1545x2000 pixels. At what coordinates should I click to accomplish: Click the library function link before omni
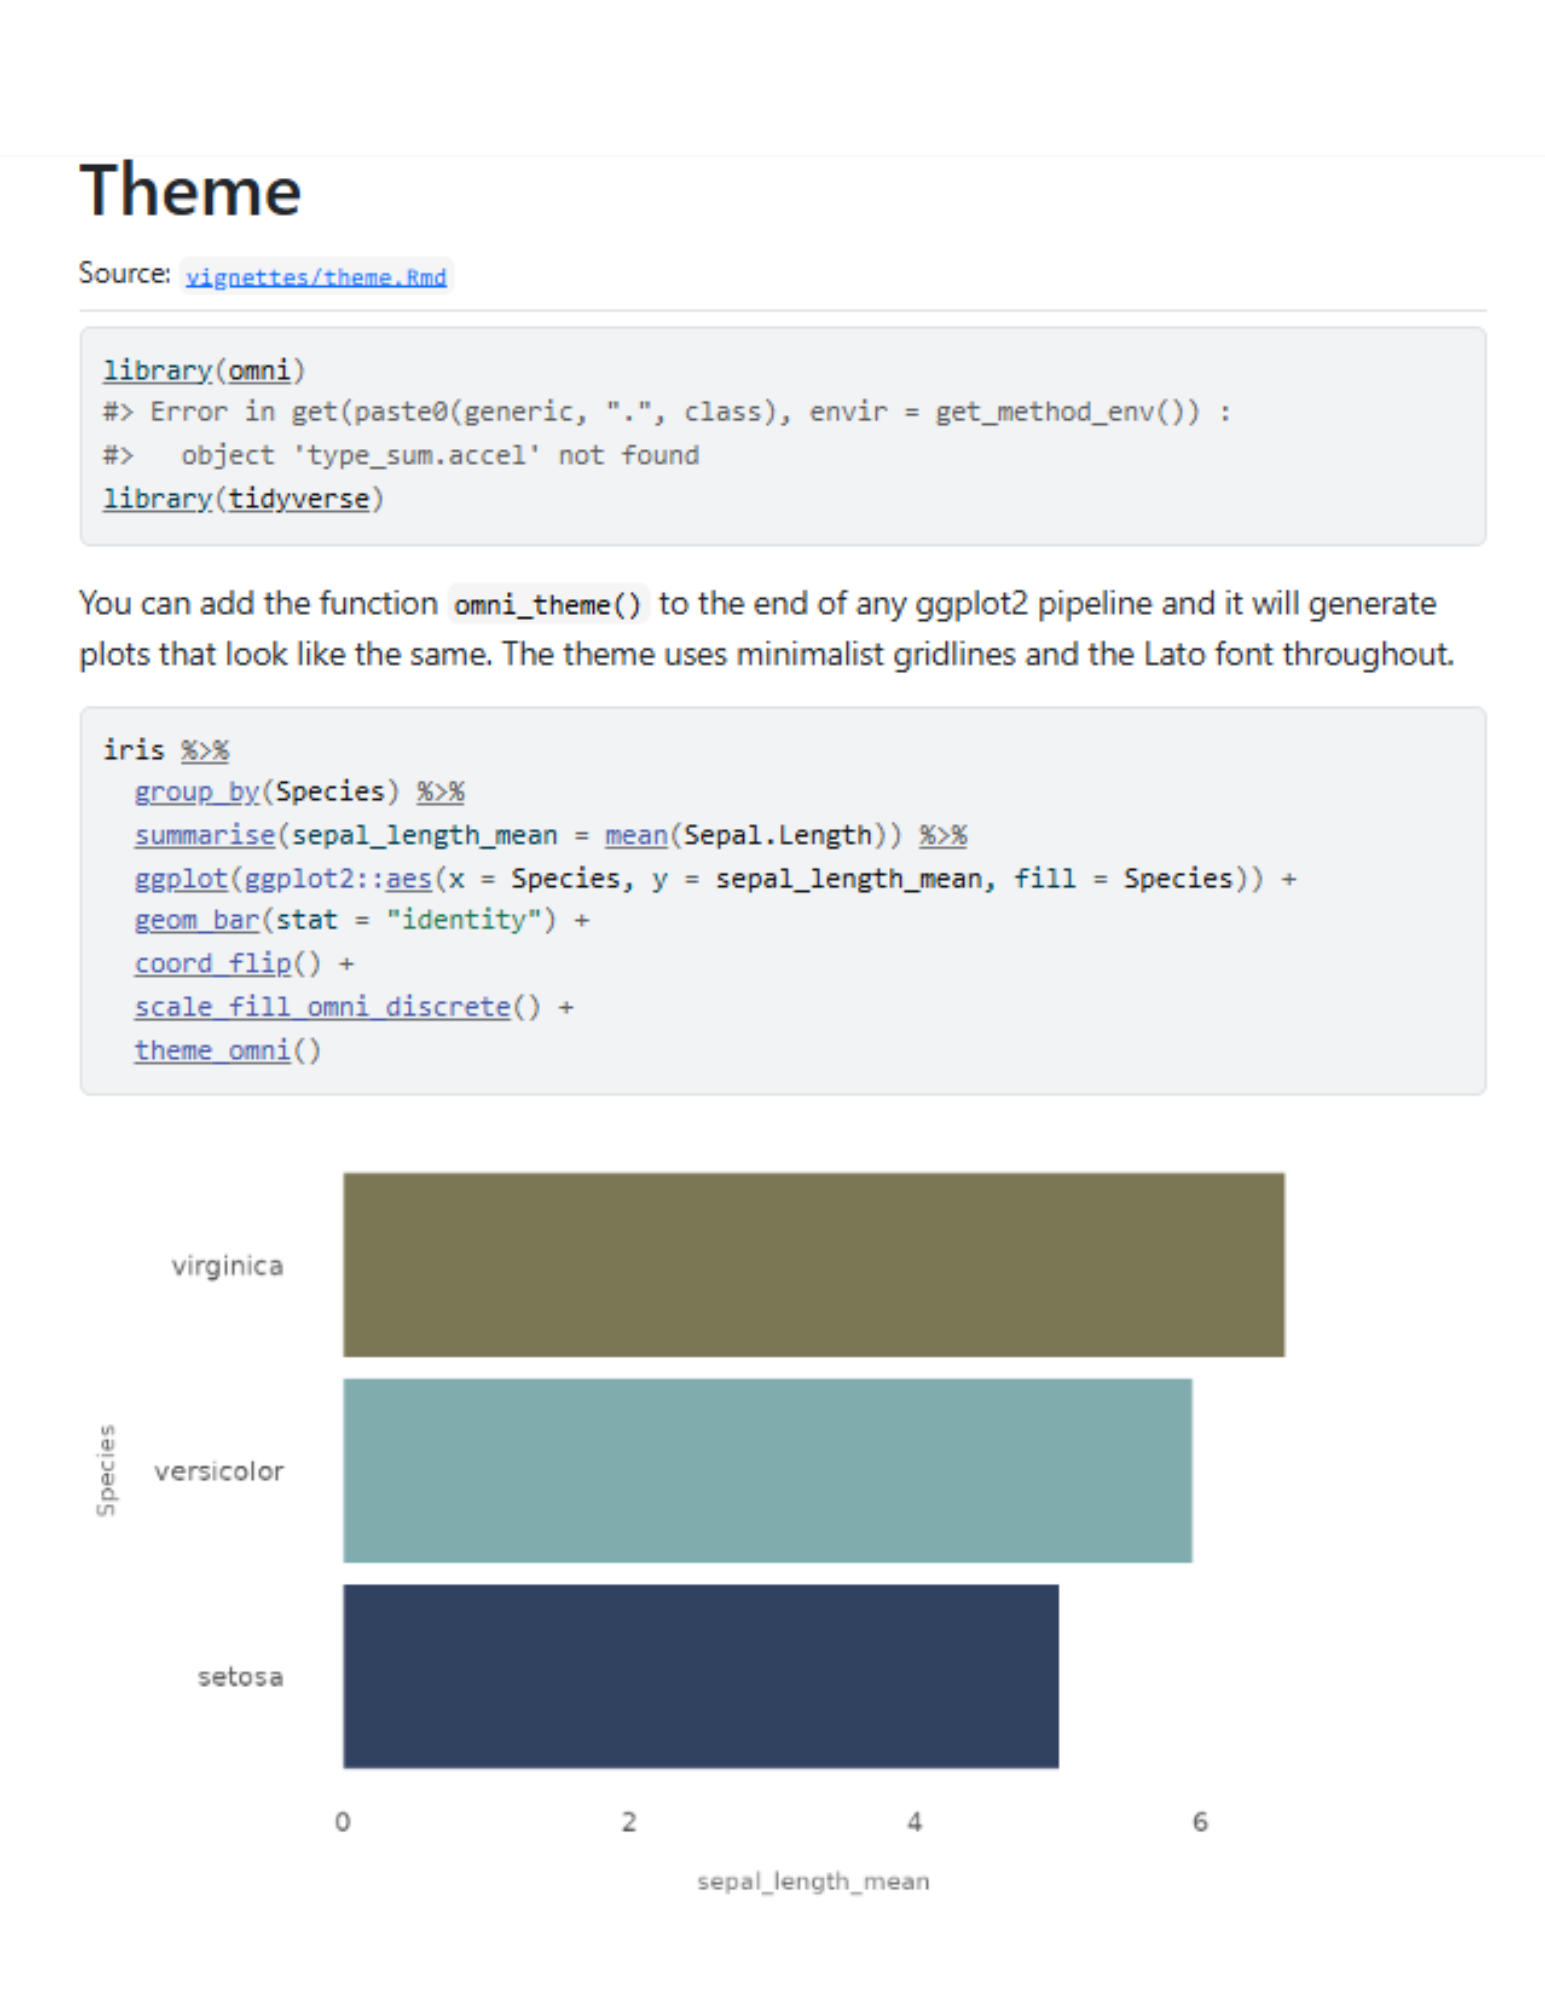coord(157,371)
